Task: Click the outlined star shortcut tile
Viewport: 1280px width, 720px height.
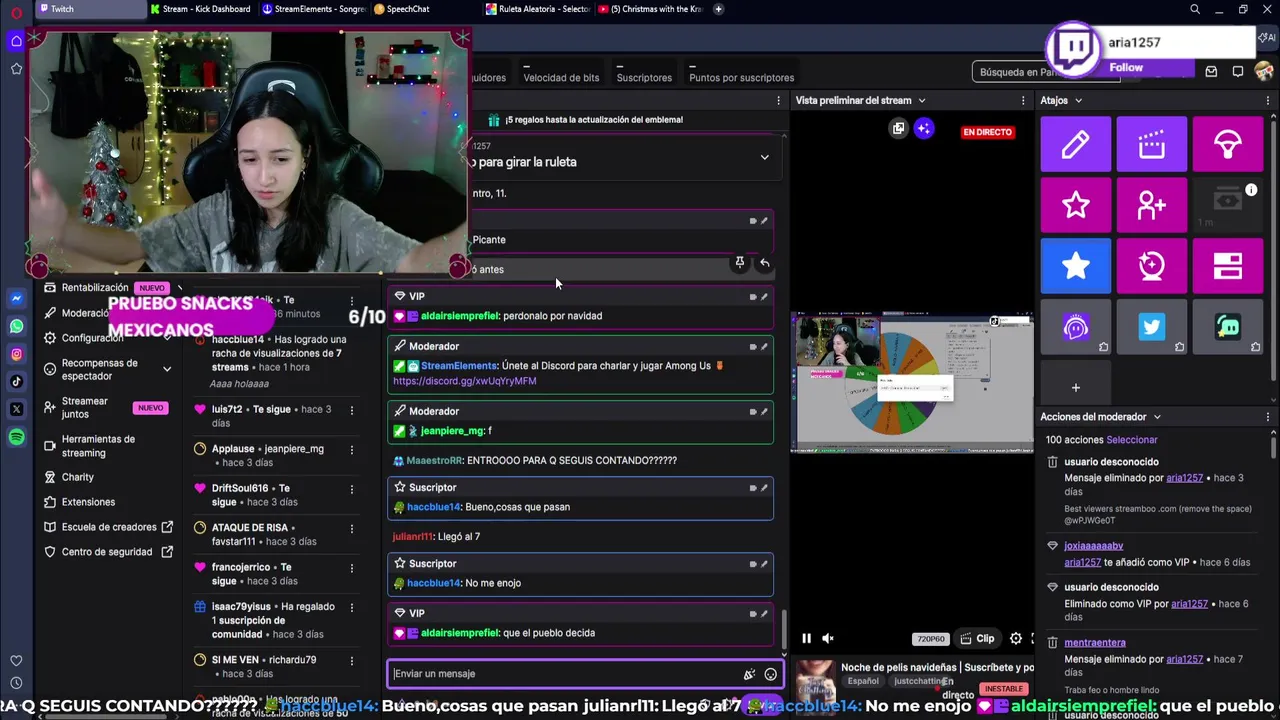Action: (1075, 205)
